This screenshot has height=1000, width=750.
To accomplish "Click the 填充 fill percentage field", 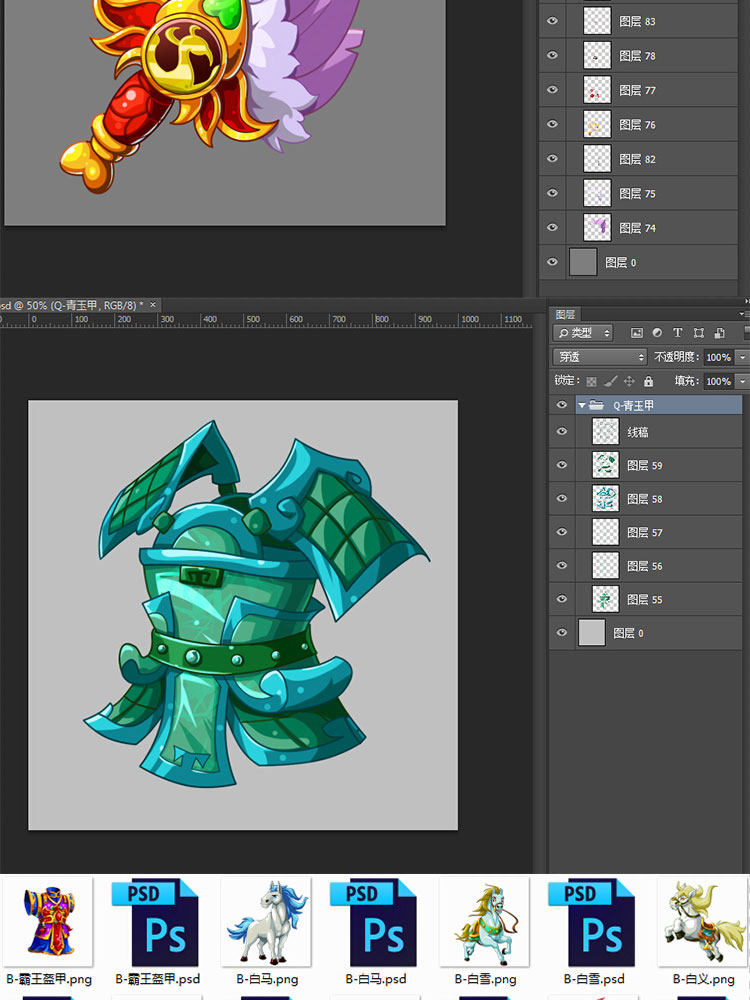I will [x=717, y=381].
